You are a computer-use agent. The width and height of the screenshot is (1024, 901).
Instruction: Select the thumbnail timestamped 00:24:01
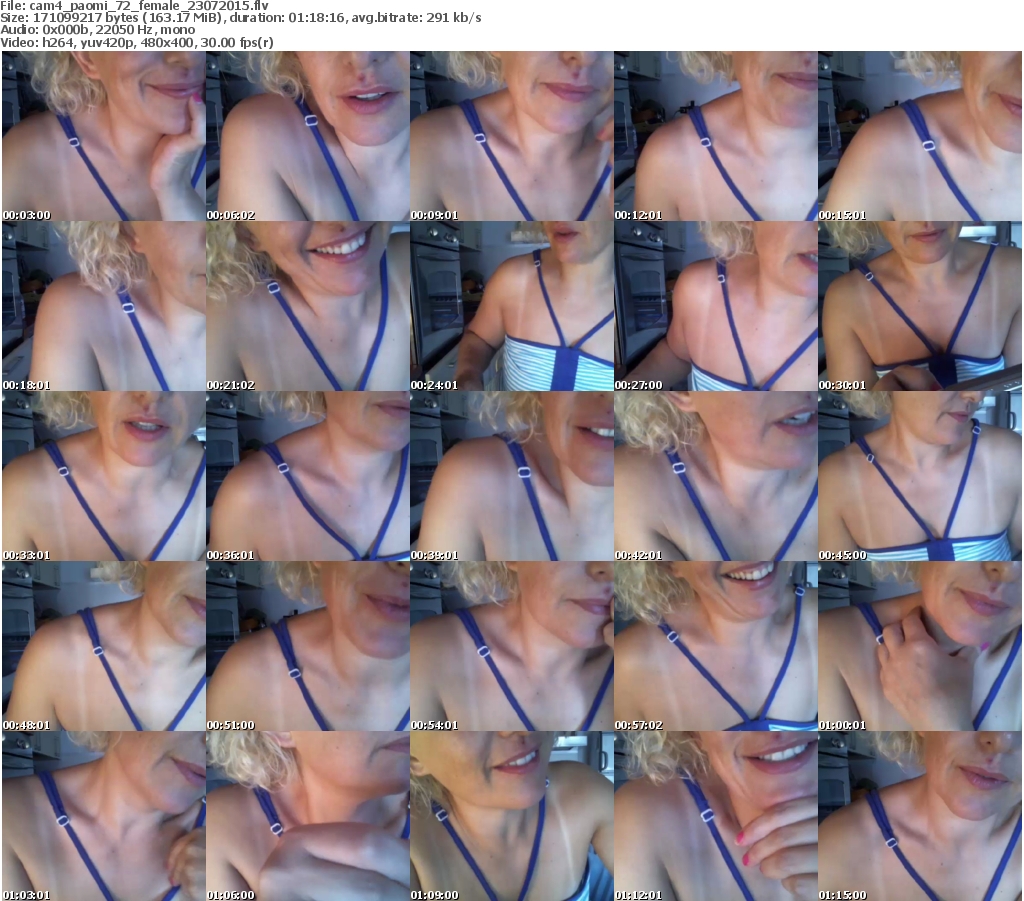(x=512, y=306)
